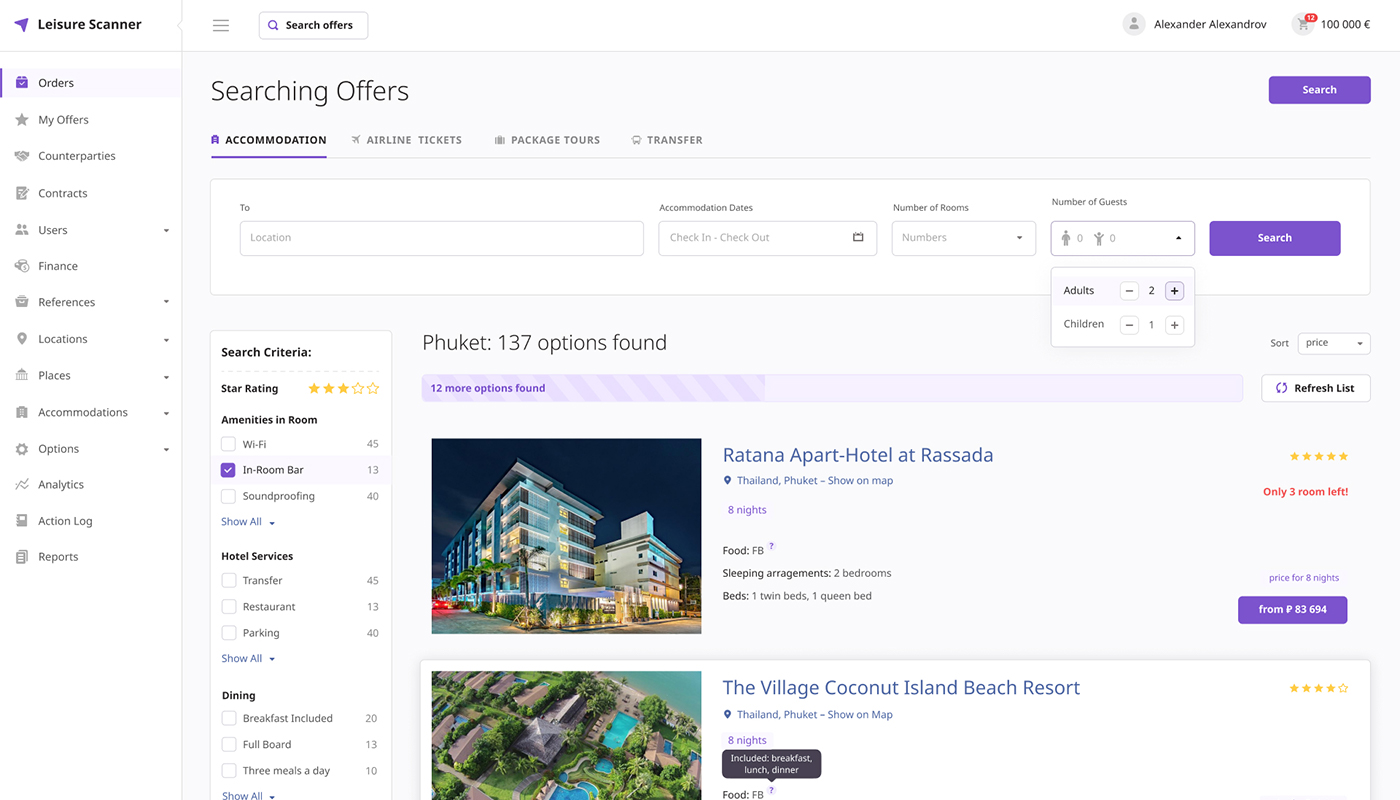
Task: Click the refresh icon in Refresh List
Action: pyautogui.click(x=1281, y=388)
